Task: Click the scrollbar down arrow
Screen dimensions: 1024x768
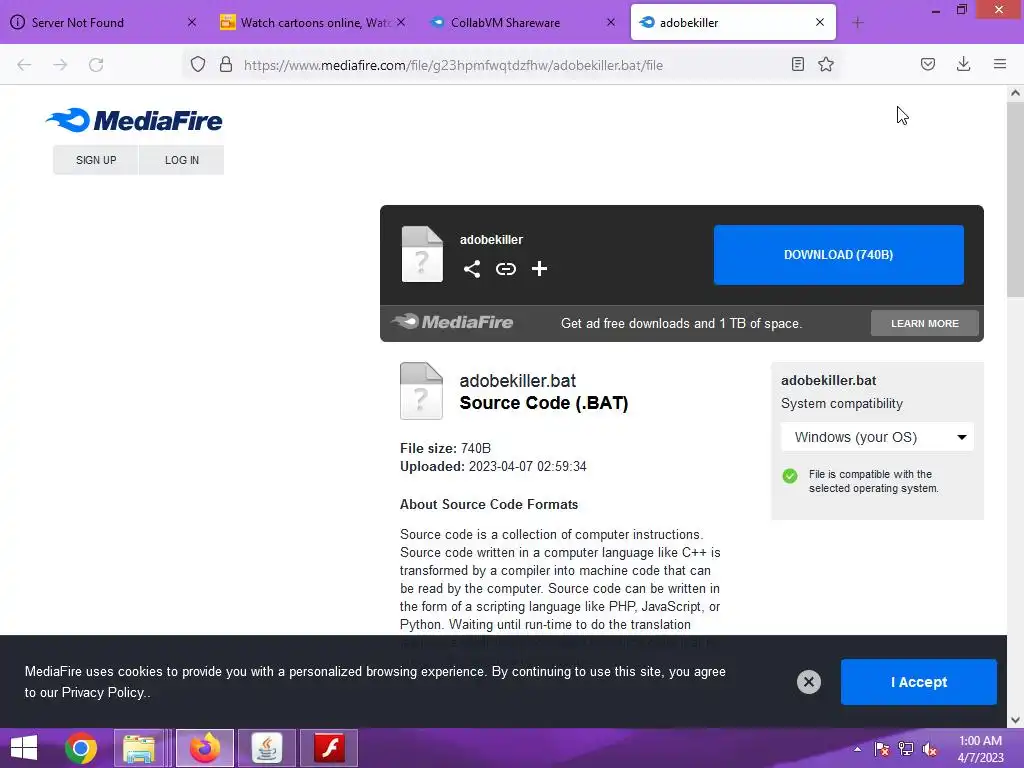Action: point(1015,720)
